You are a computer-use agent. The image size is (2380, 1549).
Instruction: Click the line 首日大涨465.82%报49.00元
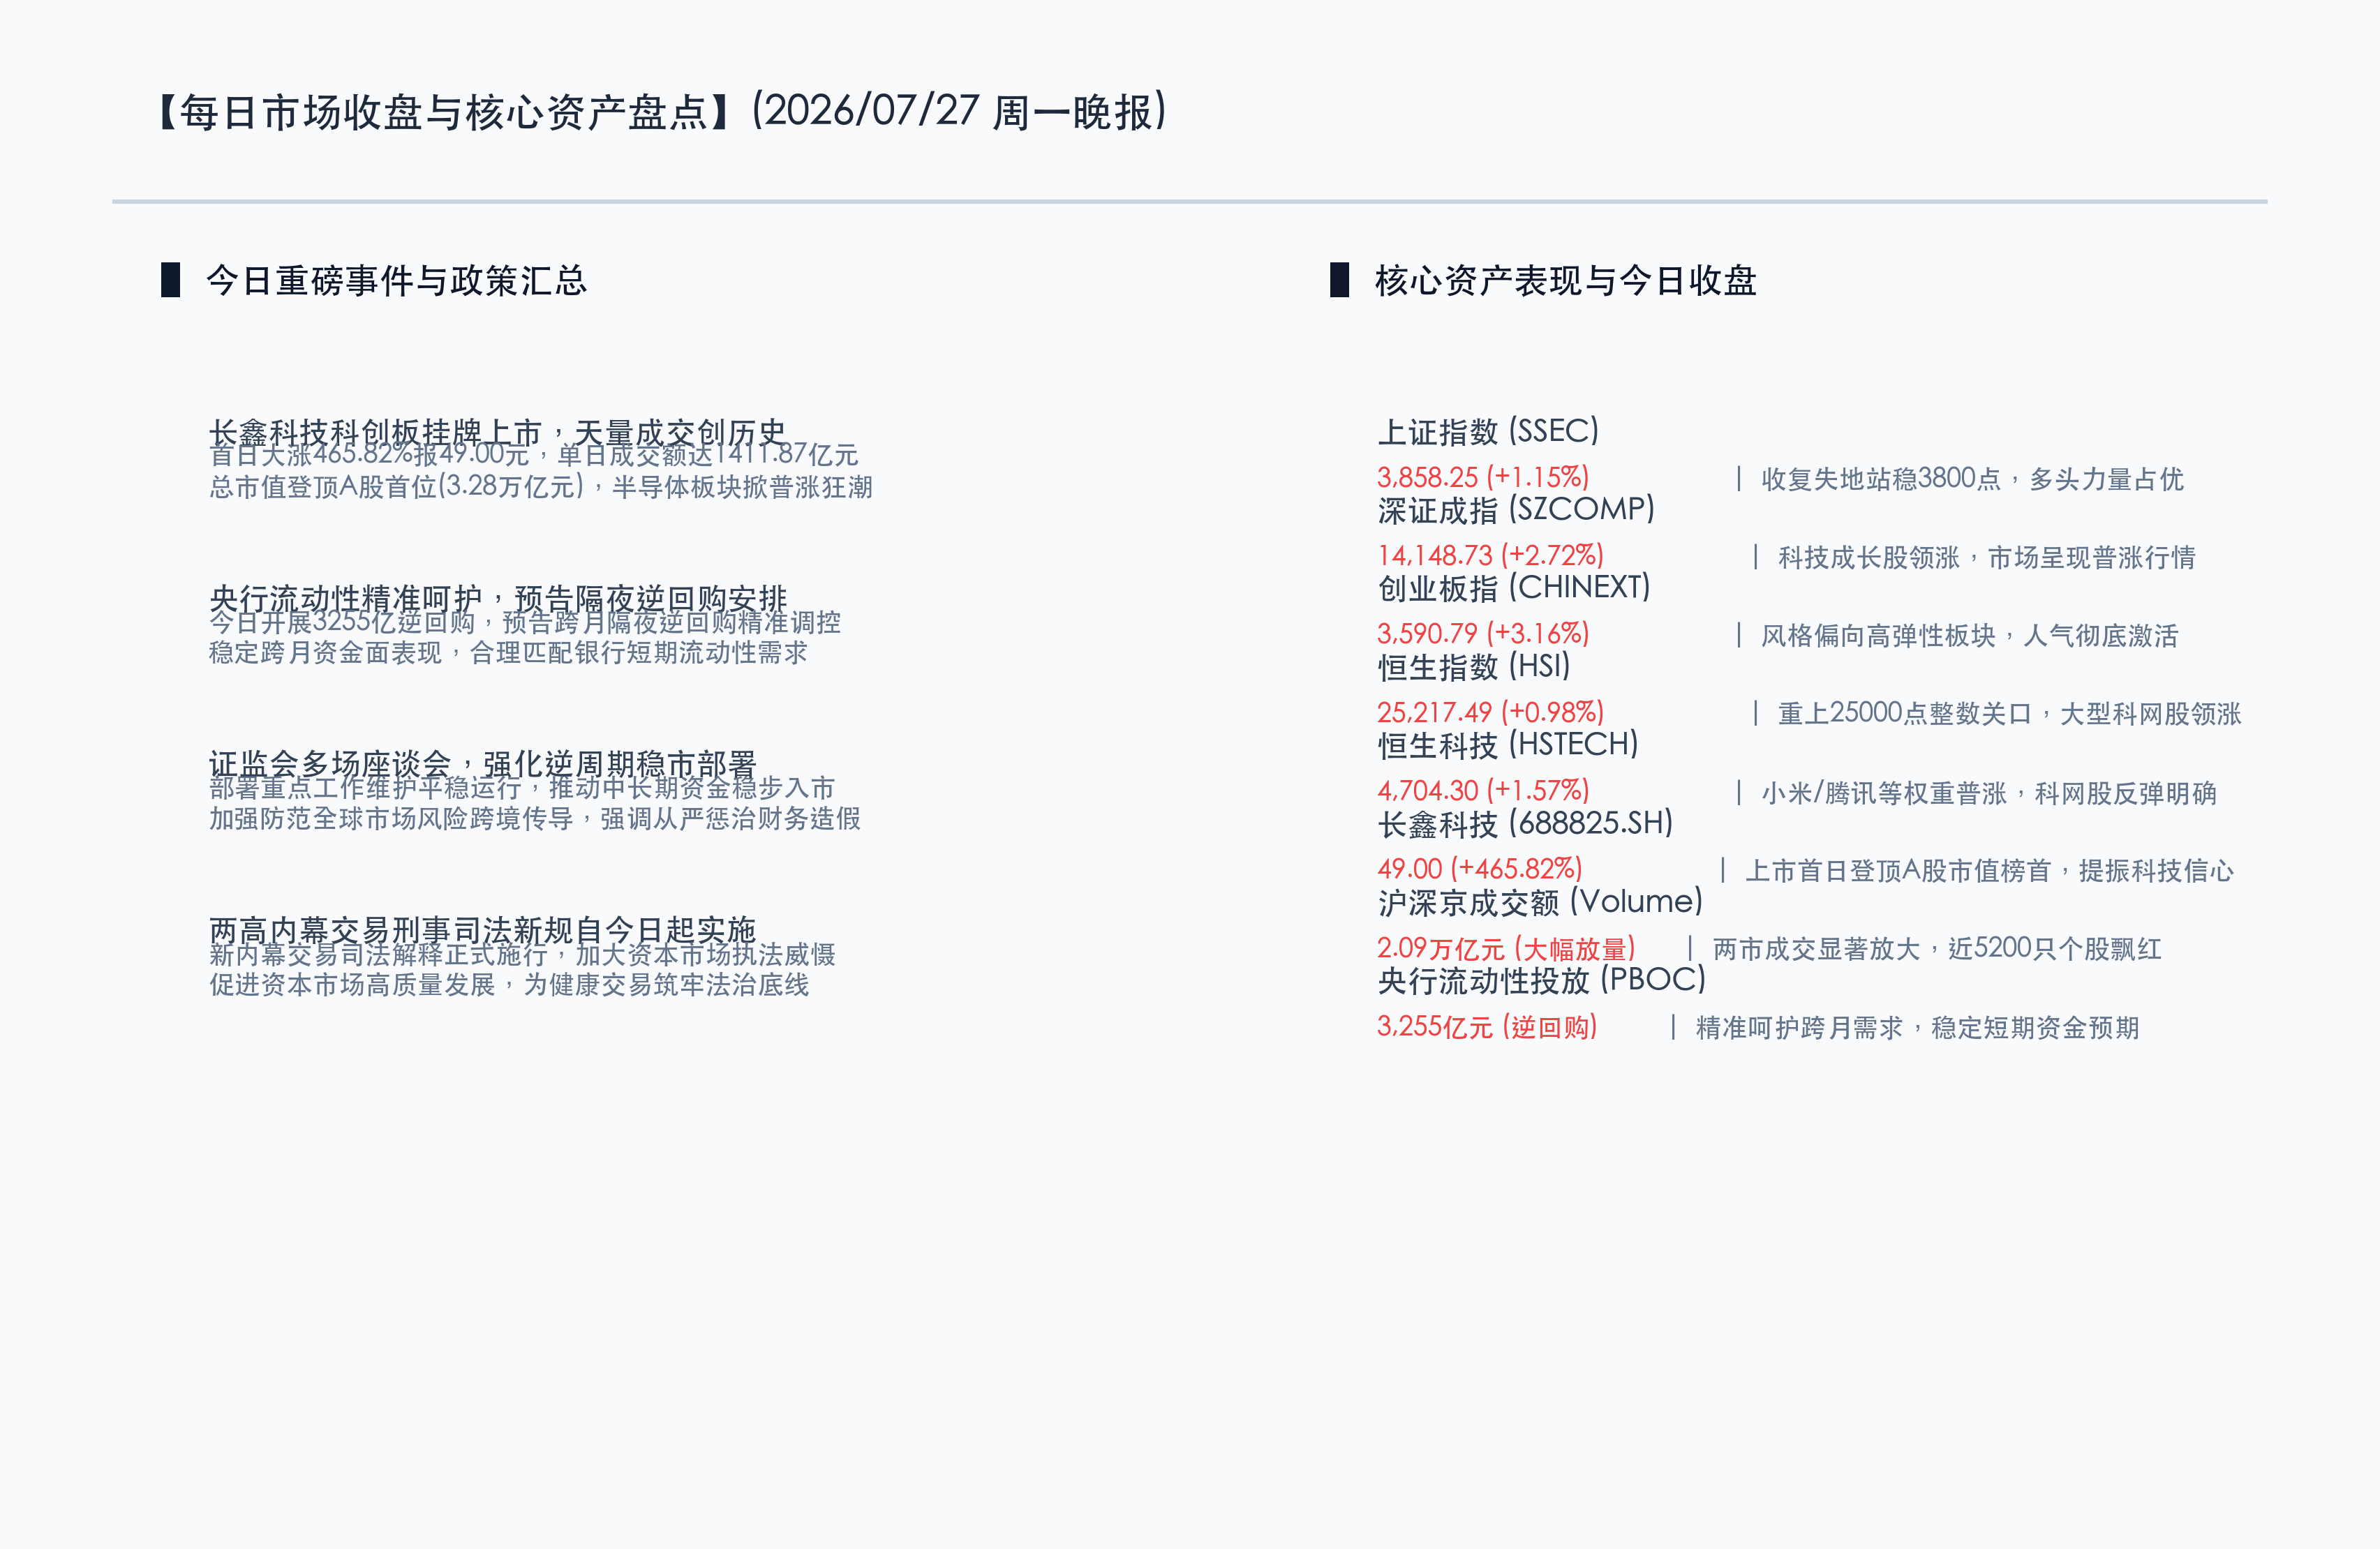[x=369, y=455]
